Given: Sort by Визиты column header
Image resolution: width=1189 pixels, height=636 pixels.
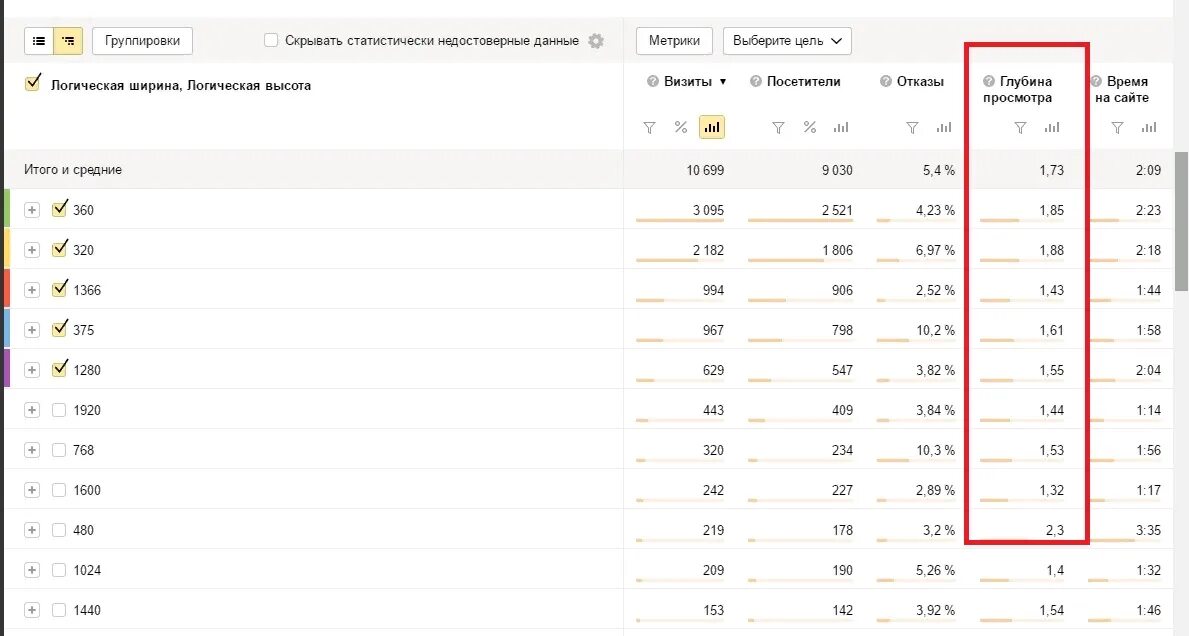Looking at the screenshot, I should 688,82.
